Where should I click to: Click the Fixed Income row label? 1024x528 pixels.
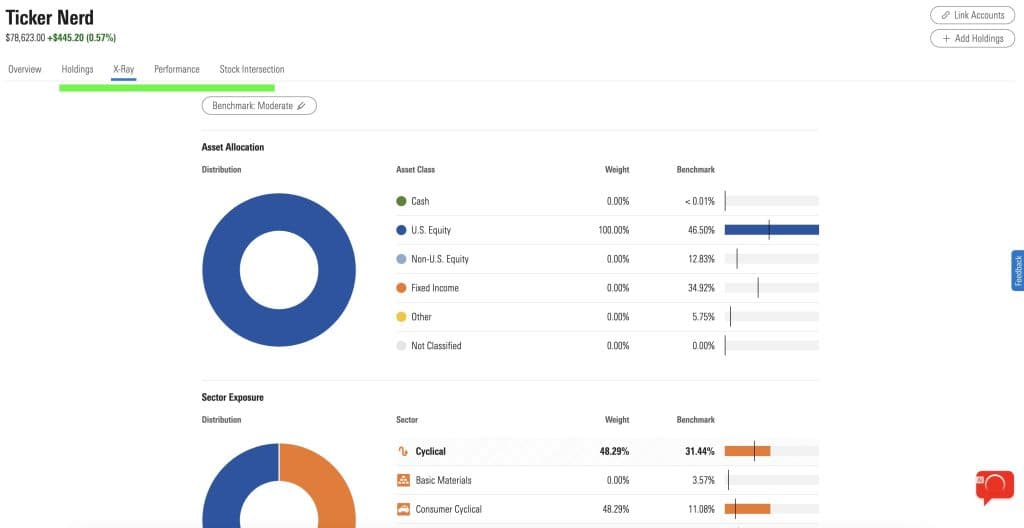435,288
